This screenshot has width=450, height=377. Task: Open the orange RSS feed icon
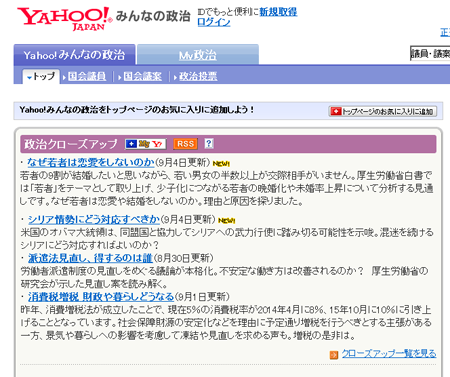(x=185, y=144)
